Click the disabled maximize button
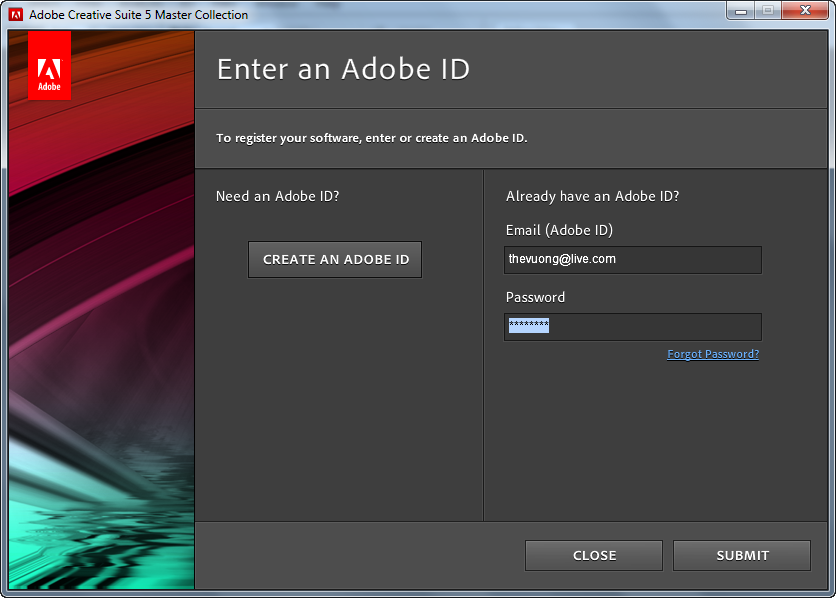 point(768,11)
